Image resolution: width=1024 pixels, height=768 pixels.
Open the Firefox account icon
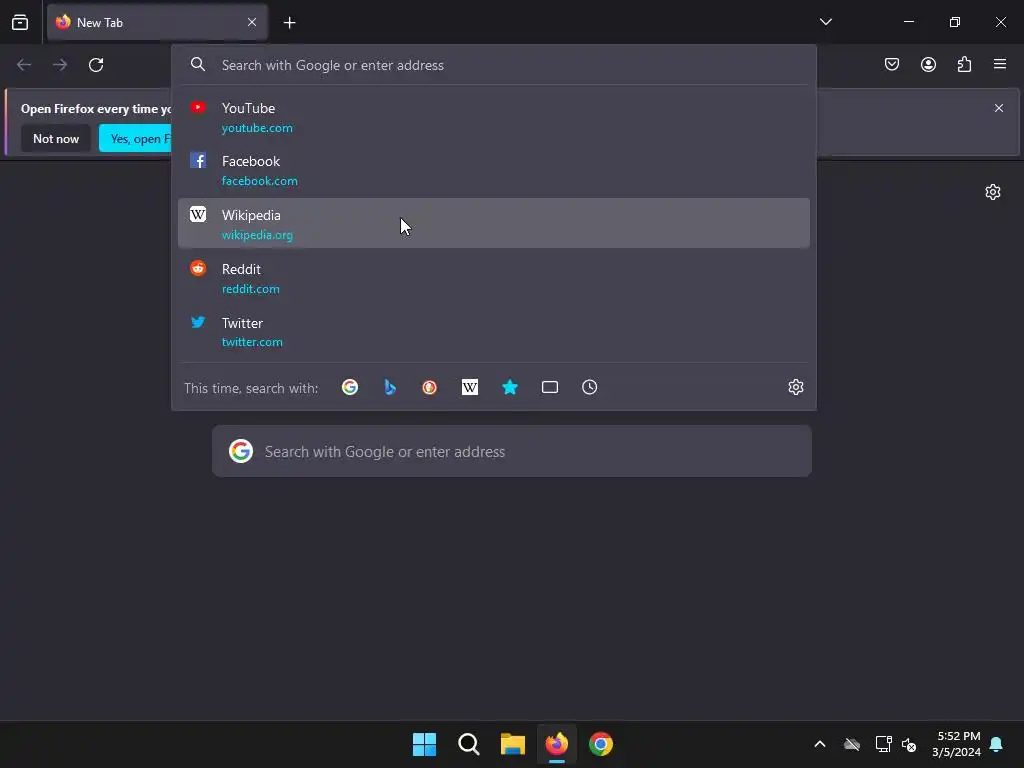pos(928,64)
